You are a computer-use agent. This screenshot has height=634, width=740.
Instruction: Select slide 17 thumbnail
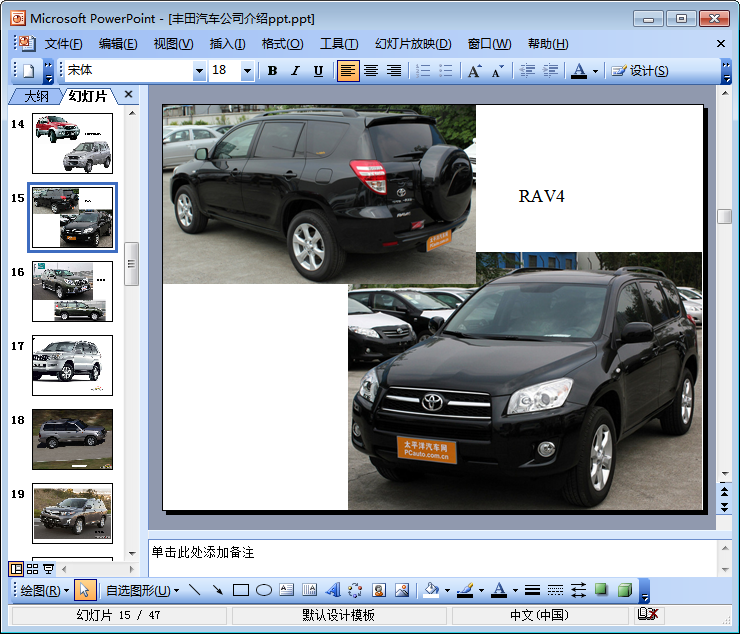[x=72, y=365]
